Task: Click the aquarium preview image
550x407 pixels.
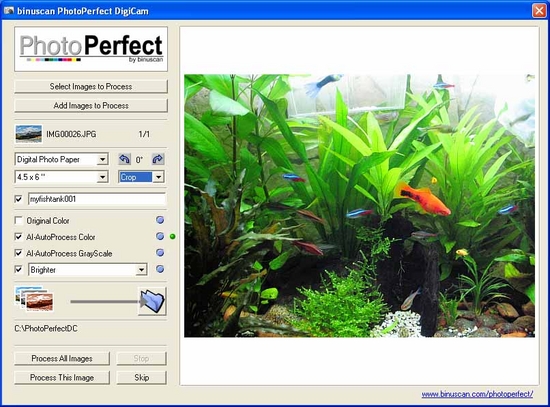Action: [360, 206]
